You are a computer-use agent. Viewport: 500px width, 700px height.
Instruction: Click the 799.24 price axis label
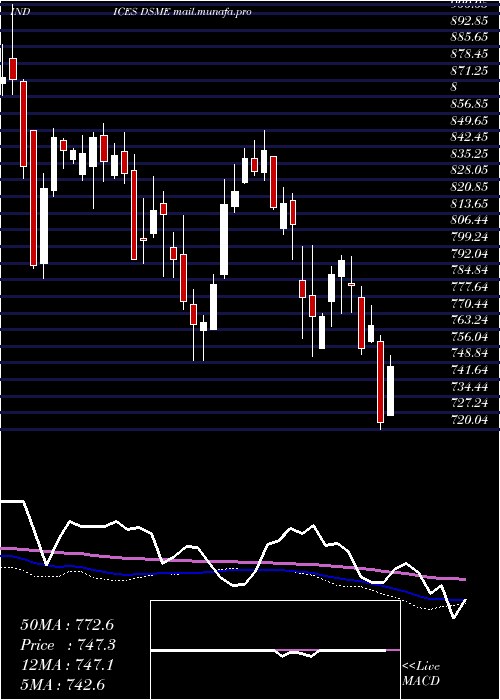point(469,237)
